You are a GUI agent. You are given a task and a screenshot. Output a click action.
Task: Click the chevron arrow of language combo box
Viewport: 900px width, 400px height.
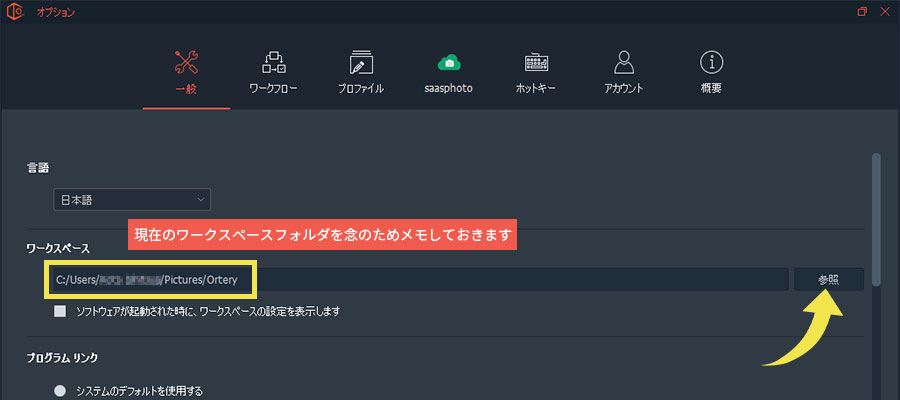point(201,200)
